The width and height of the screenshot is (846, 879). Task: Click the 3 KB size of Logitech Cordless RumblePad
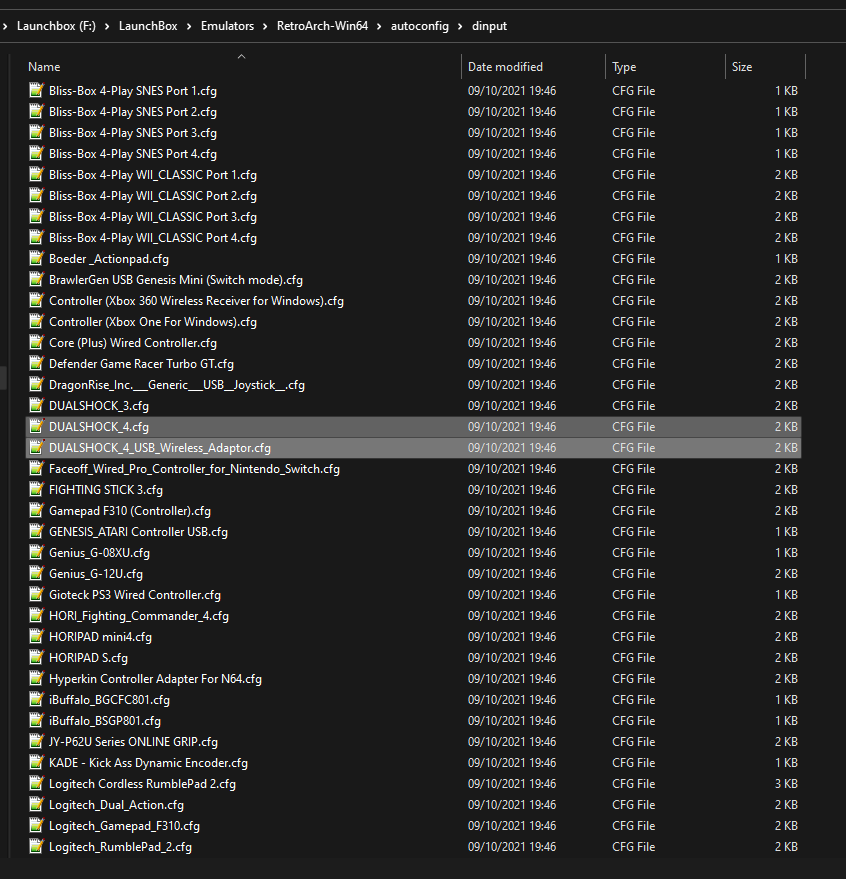[786, 784]
